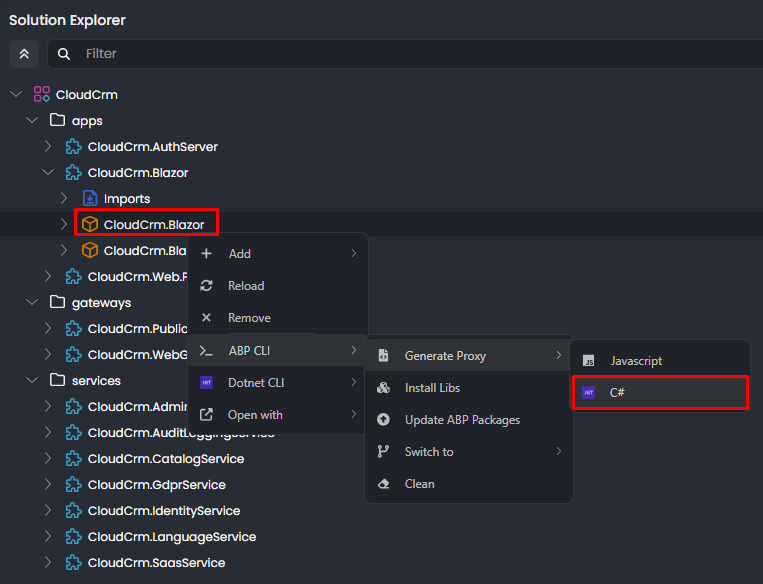Expand the CloudCrm.CatalogService tree node
Screen dimensions: 763x584
(x=47, y=458)
